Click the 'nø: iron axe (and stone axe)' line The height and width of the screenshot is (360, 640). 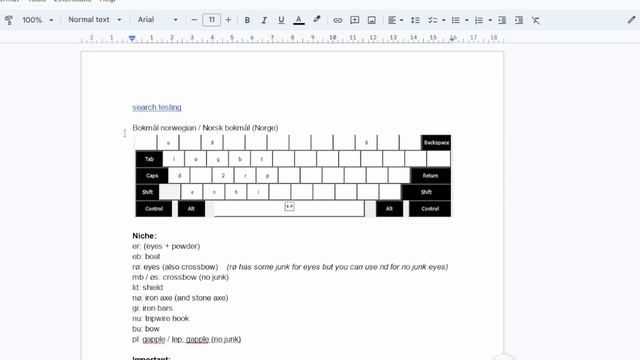pyautogui.click(x=180, y=298)
